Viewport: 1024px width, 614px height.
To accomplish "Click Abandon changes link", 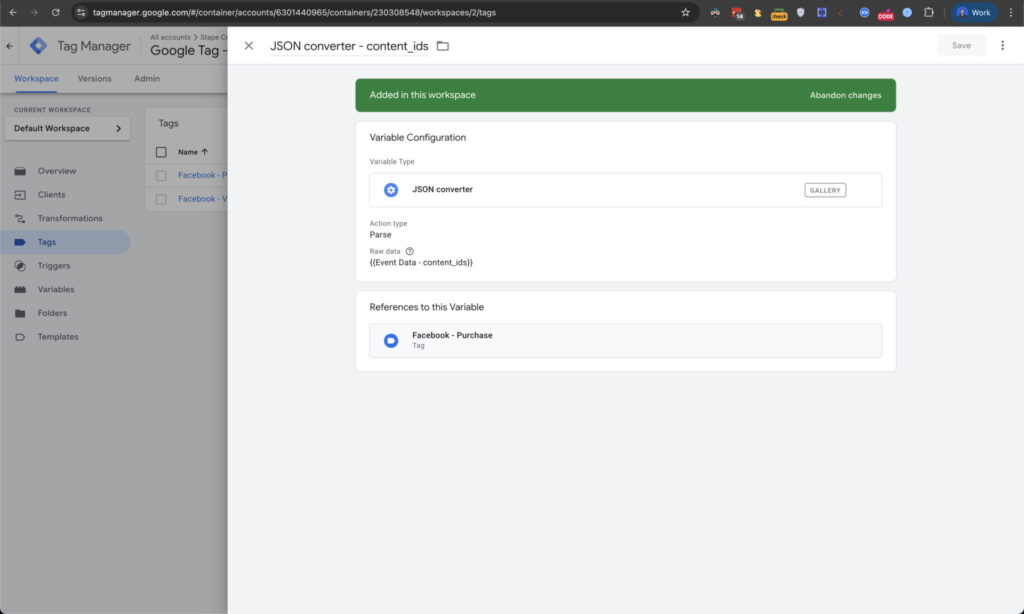I will tap(845, 95).
